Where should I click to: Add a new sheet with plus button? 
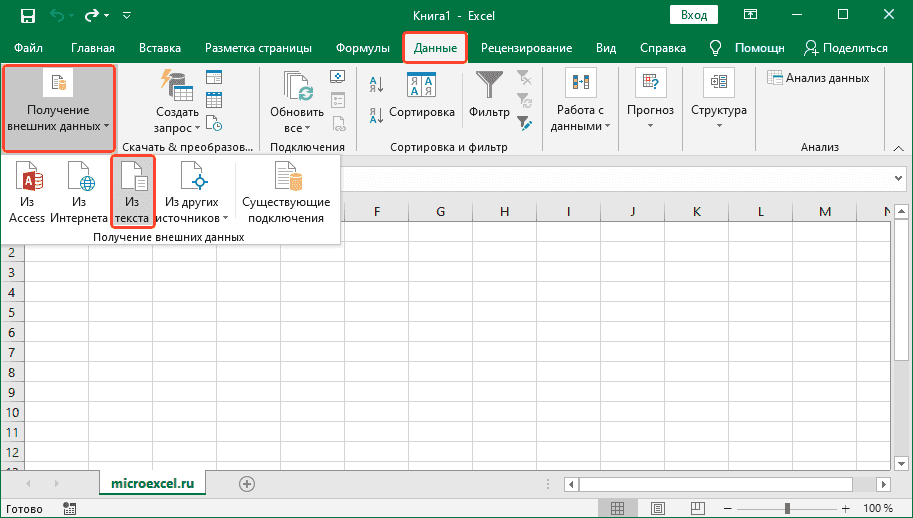pyautogui.click(x=246, y=483)
